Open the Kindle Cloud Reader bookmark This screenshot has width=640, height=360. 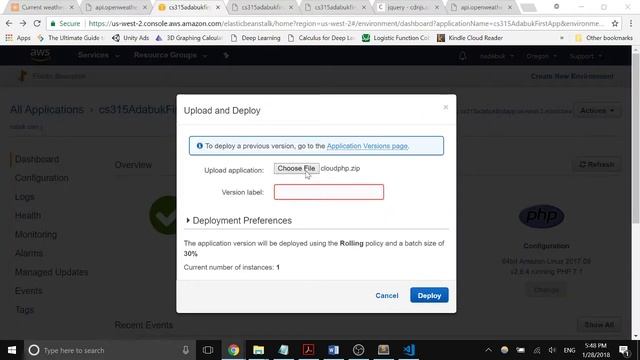point(470,38)
